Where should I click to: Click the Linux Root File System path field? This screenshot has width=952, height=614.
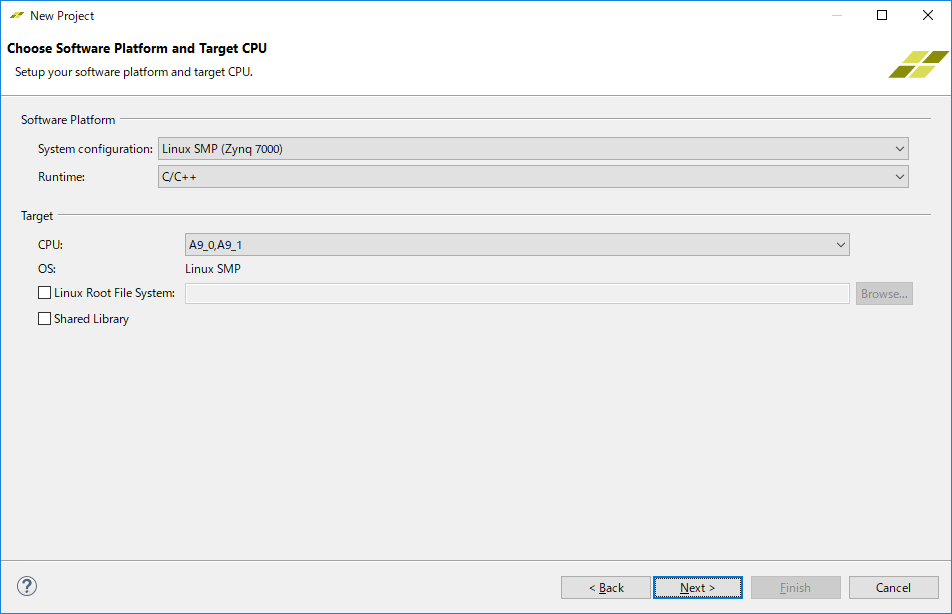[517, 293]
